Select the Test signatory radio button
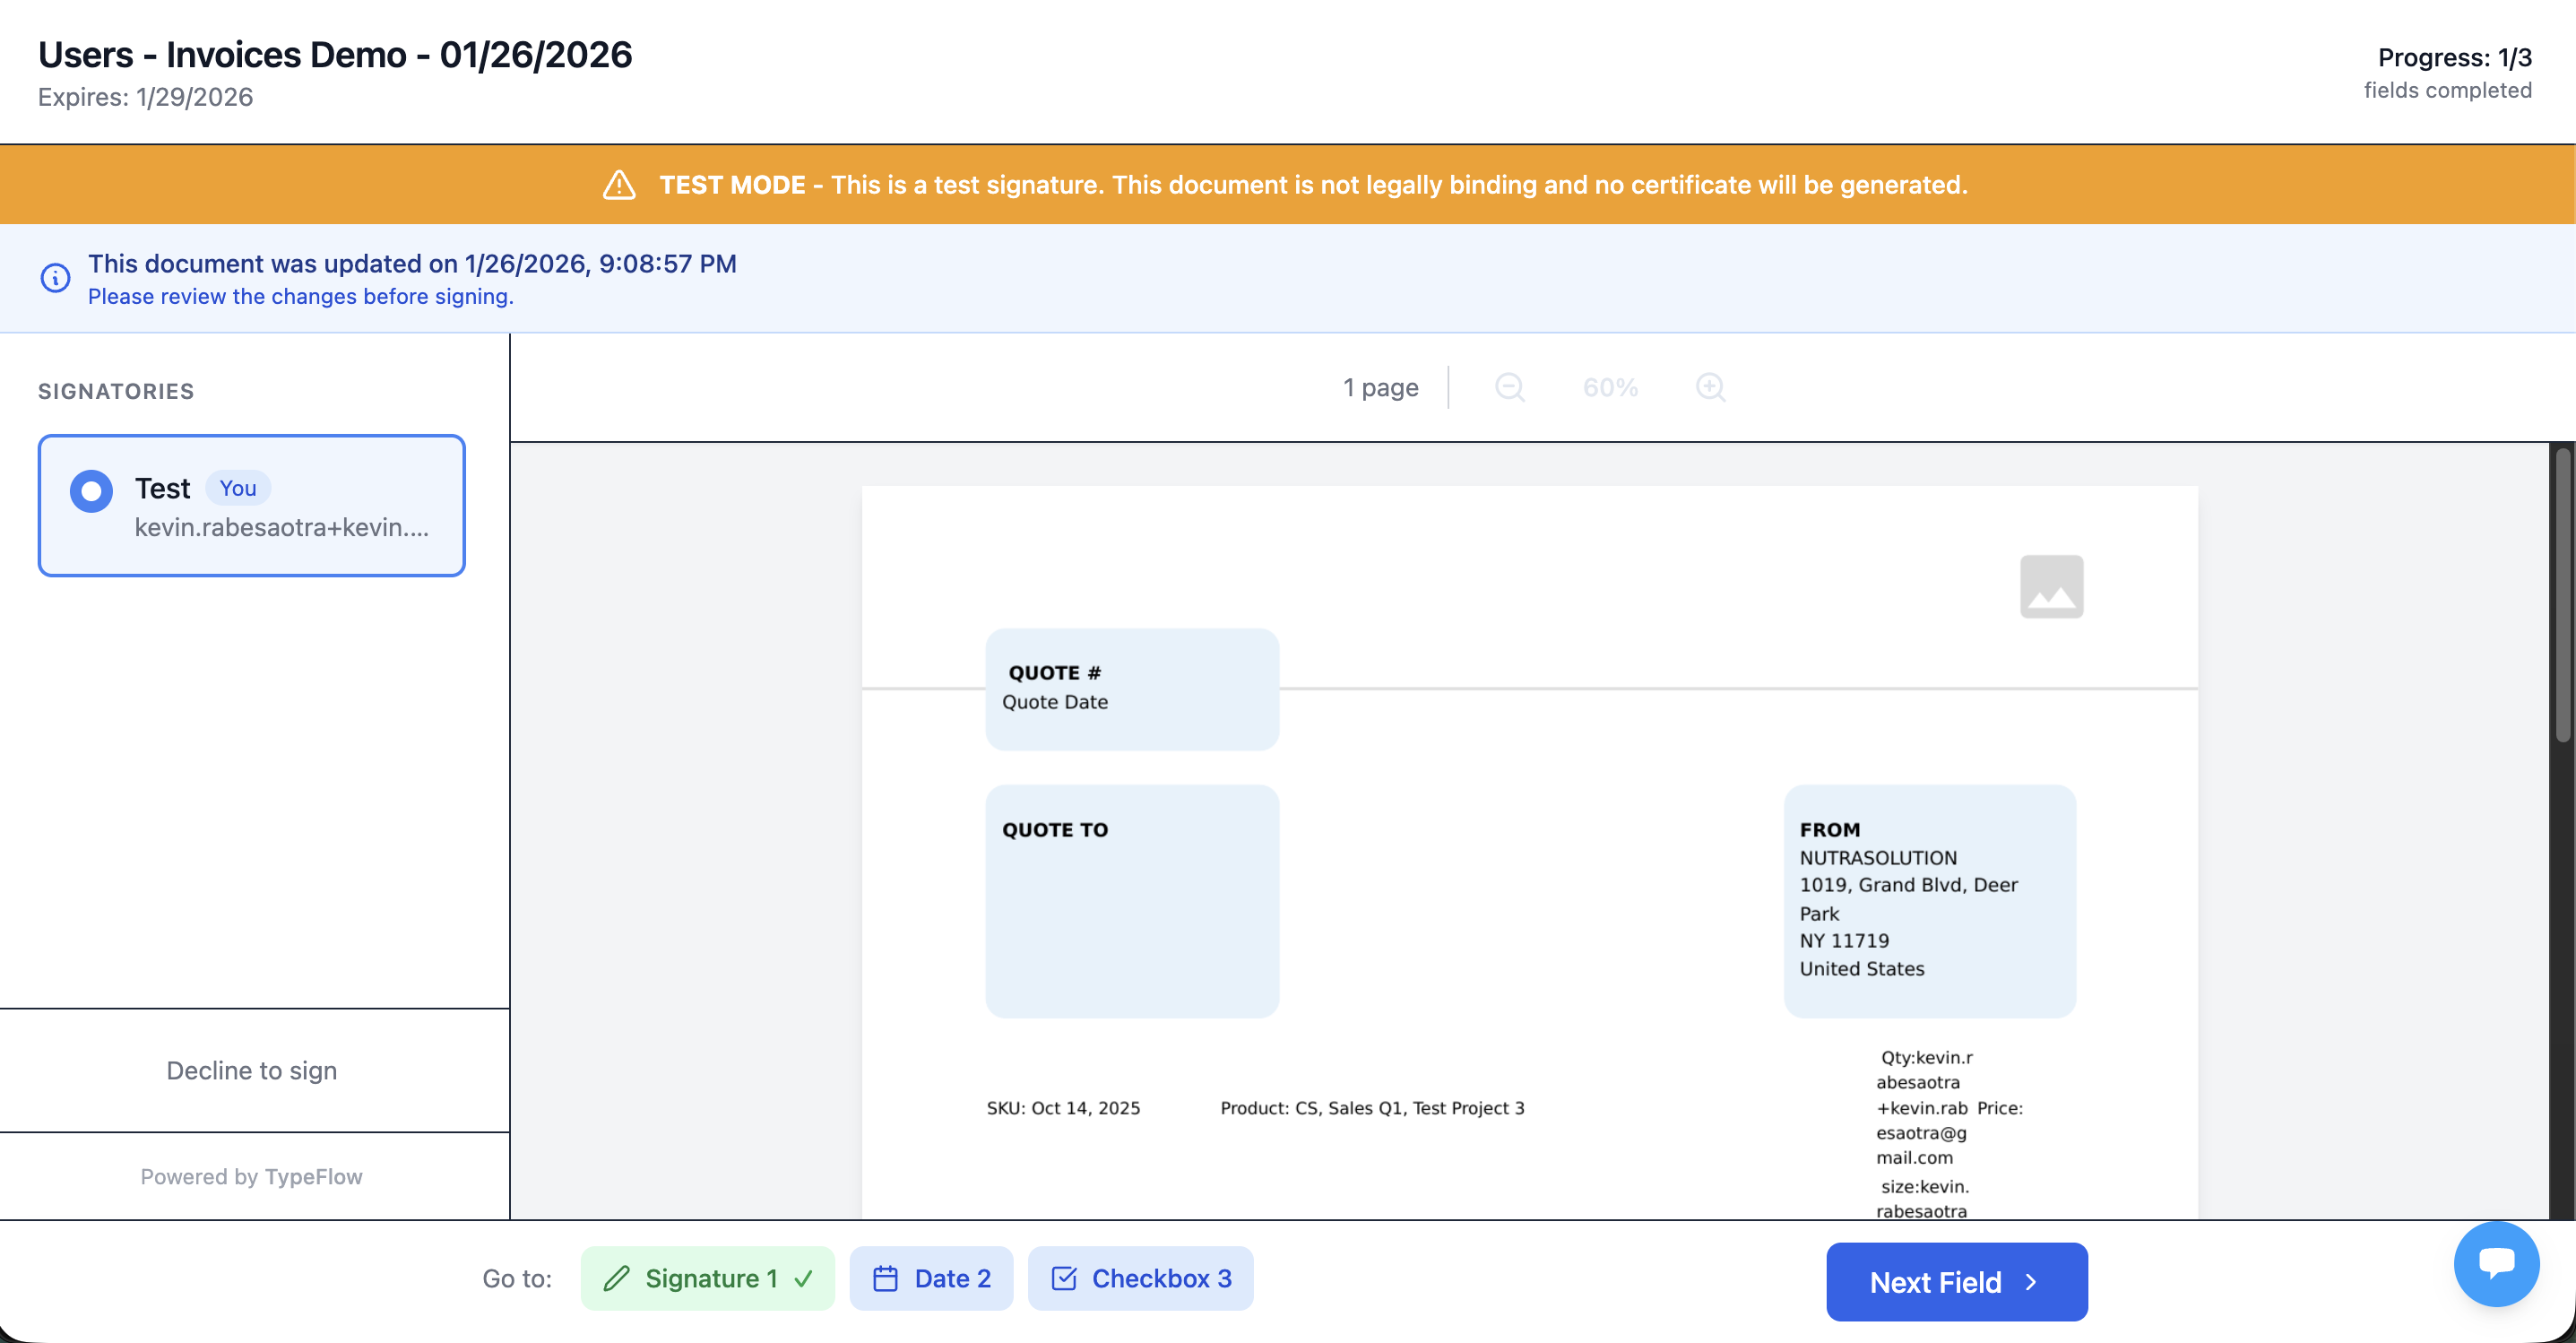Image resolution: width=2576 pixels, height=1343 pixels. pyautogui.click(x=91, y=490)
